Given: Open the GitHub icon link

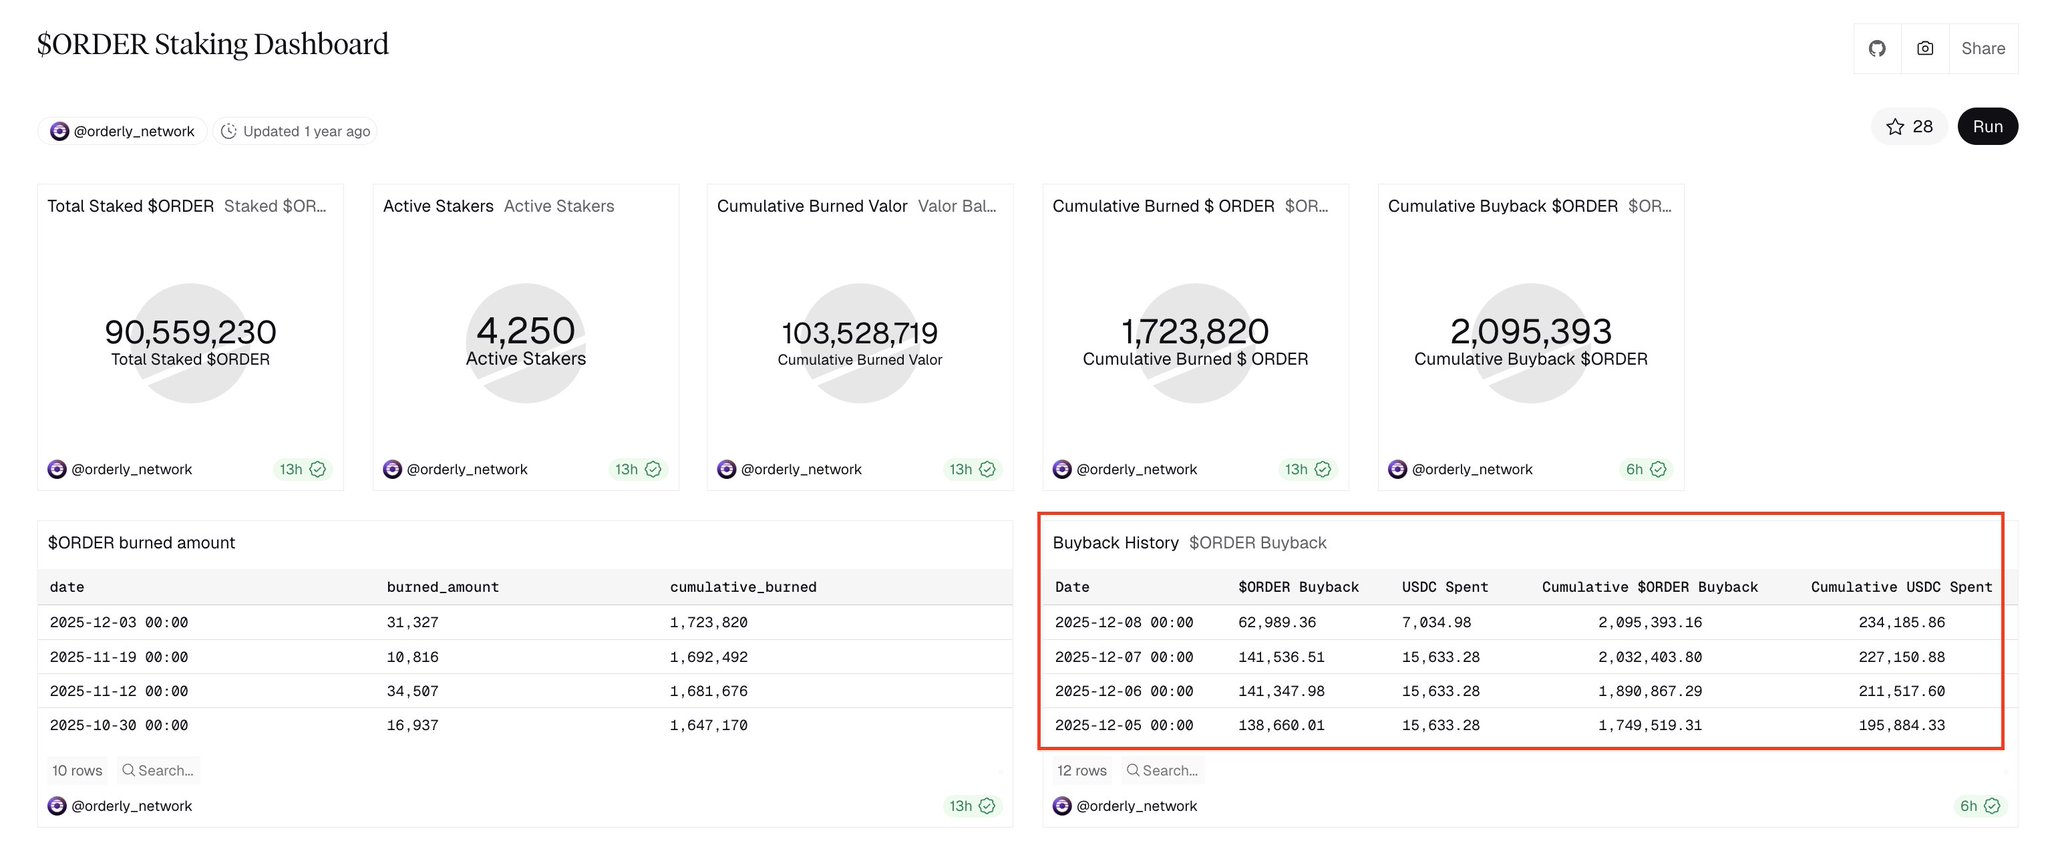Looking at the screenshot, I should [1877, 48].
